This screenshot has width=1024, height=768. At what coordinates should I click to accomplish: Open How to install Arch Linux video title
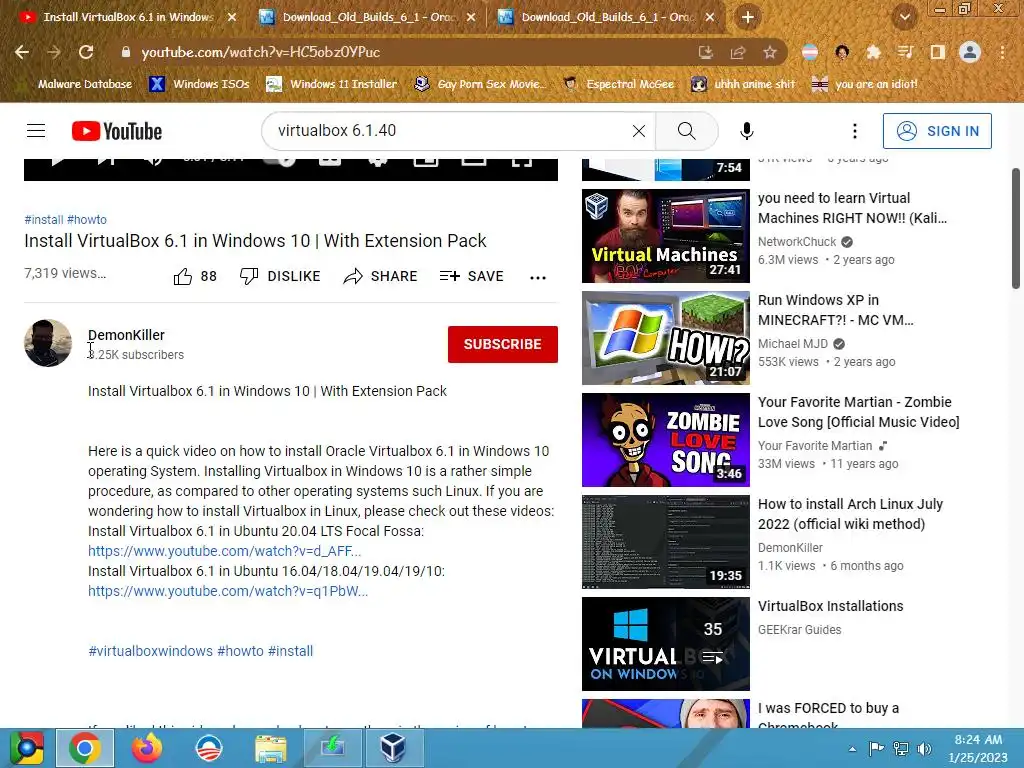point(850,514)
